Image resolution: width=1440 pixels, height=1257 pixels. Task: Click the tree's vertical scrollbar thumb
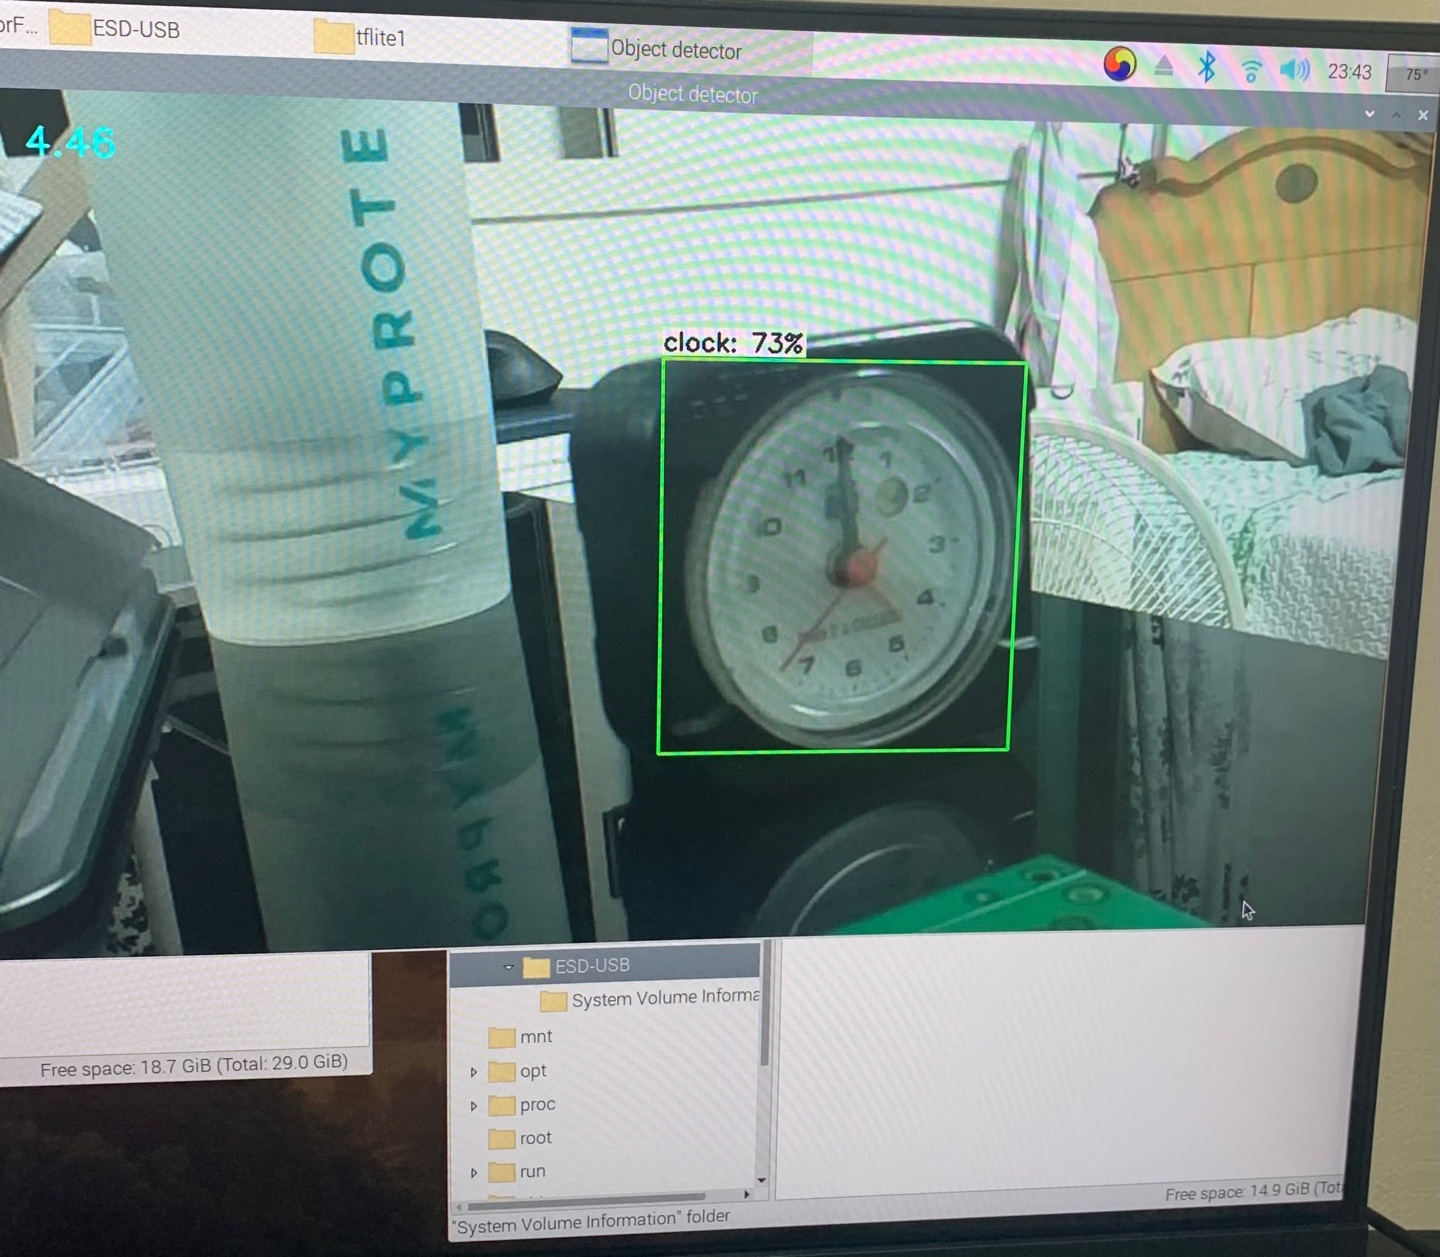(765, 1003)
